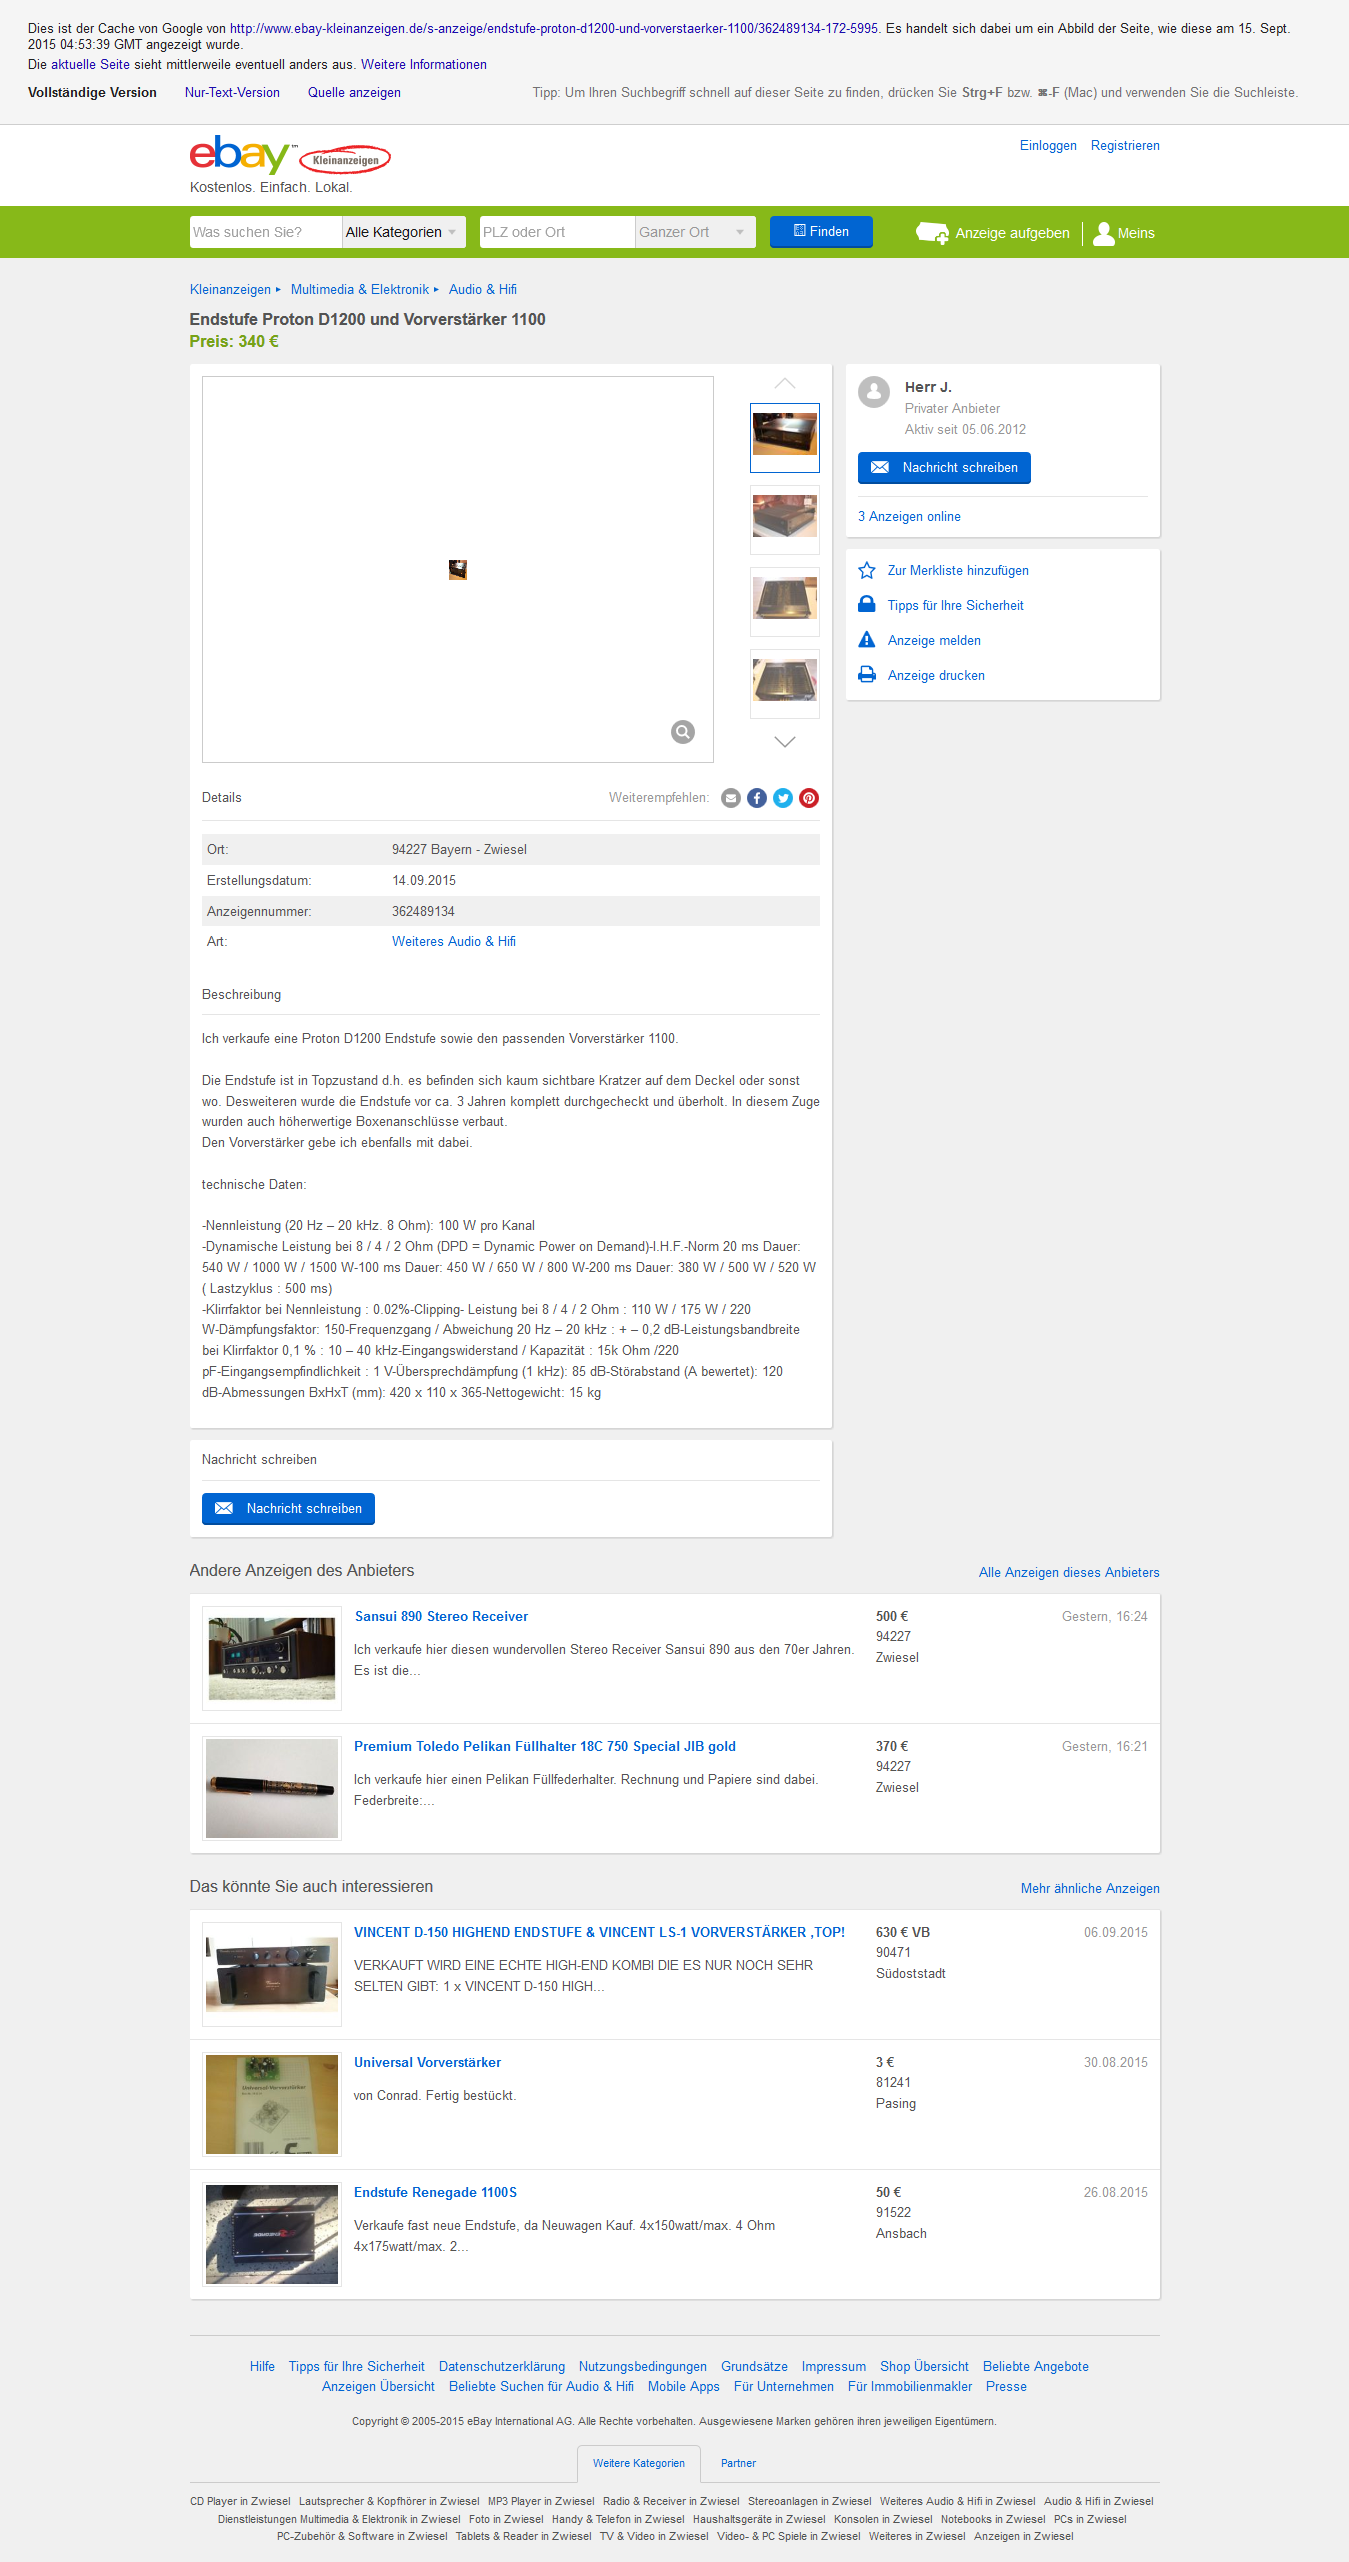Show previous thumbnails with up chevron
The height and width of the screenshot is (2562, 1349).
785,384
